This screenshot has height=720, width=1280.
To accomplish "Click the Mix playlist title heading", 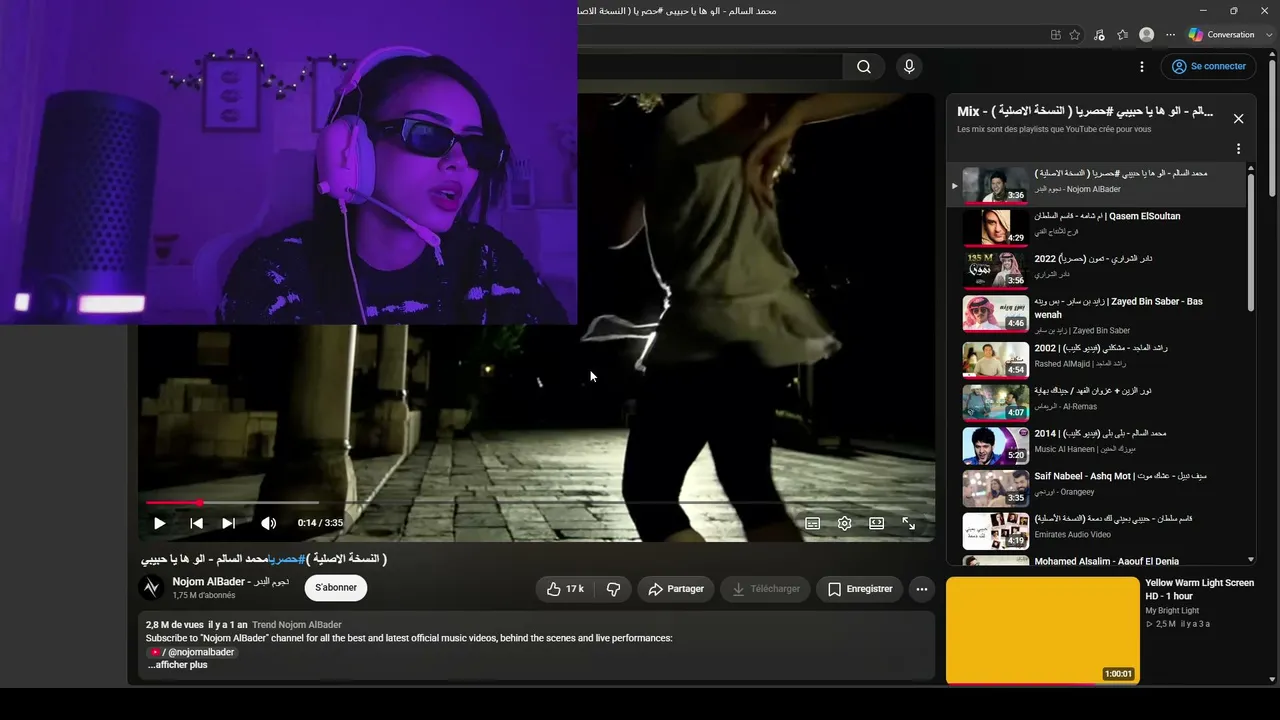I will tap(1085, 112).
